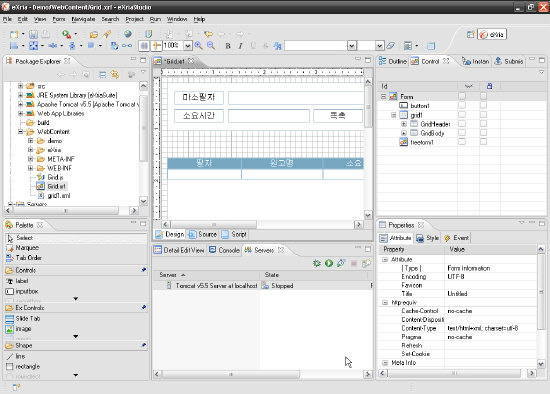The image size is (550, 394).
Task: Click the font name input field
Action: (316, 46)
